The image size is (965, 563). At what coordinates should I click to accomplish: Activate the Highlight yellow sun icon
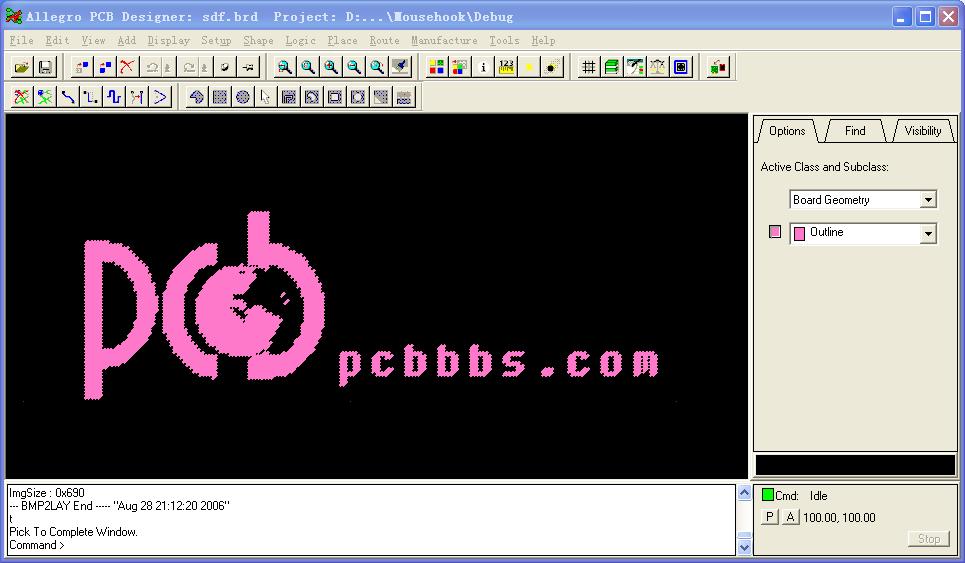[x=529, y=66]
